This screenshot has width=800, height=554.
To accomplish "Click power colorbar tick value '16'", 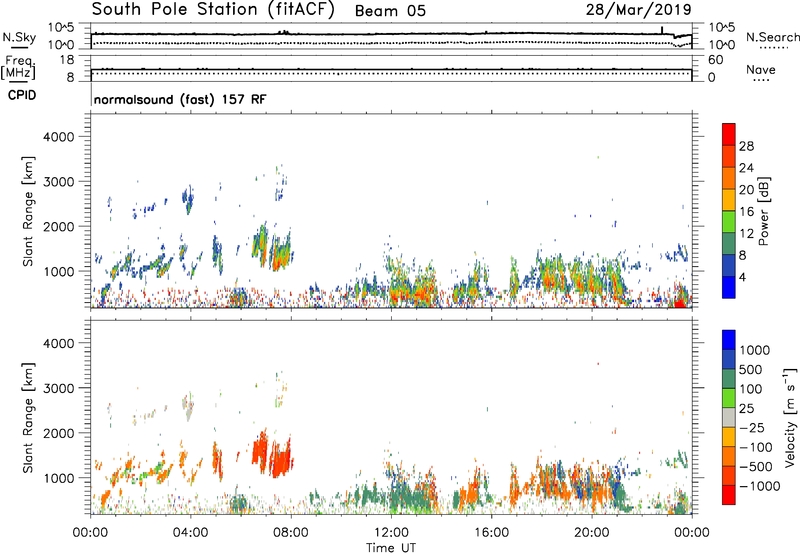I will (746, 212).
